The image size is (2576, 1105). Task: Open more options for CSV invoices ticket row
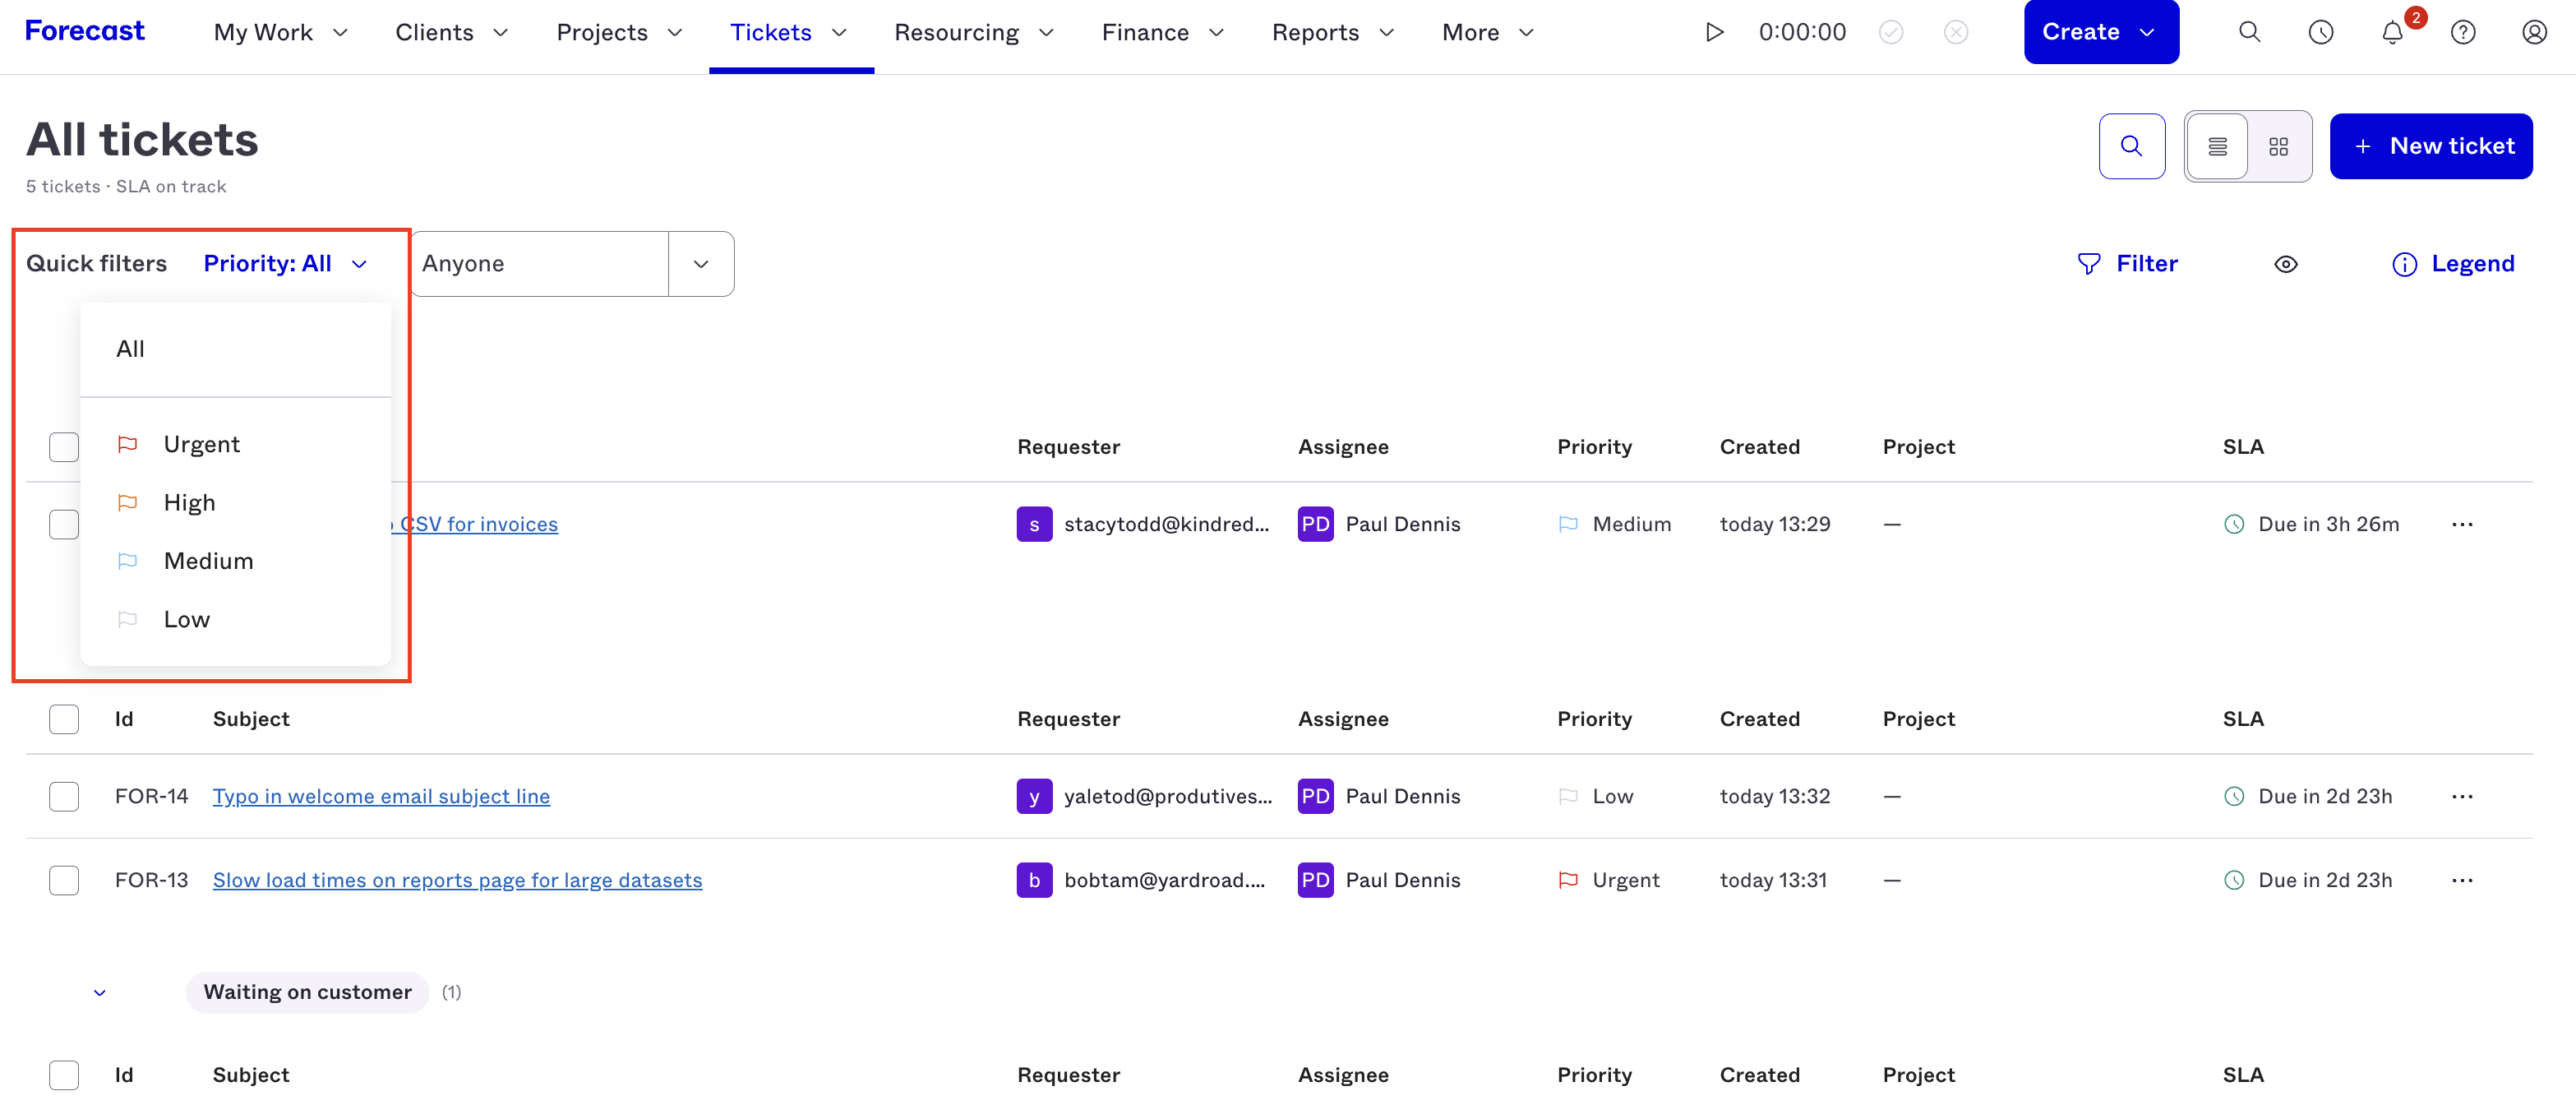tap(2462, 525)
